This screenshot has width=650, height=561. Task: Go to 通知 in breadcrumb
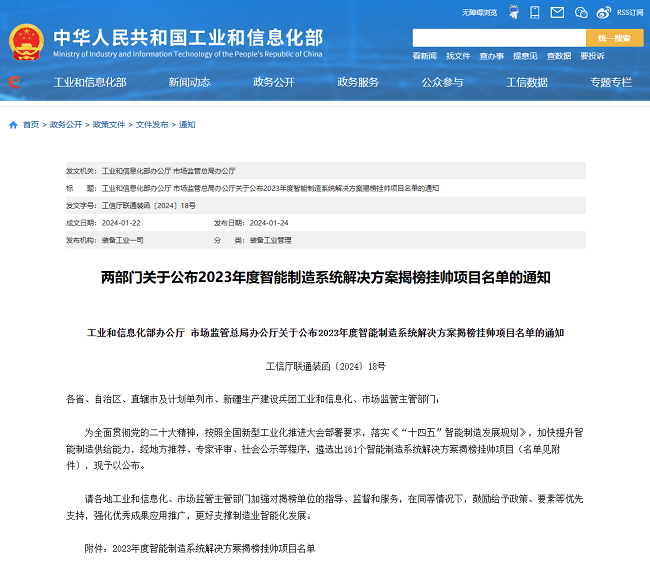187,125
